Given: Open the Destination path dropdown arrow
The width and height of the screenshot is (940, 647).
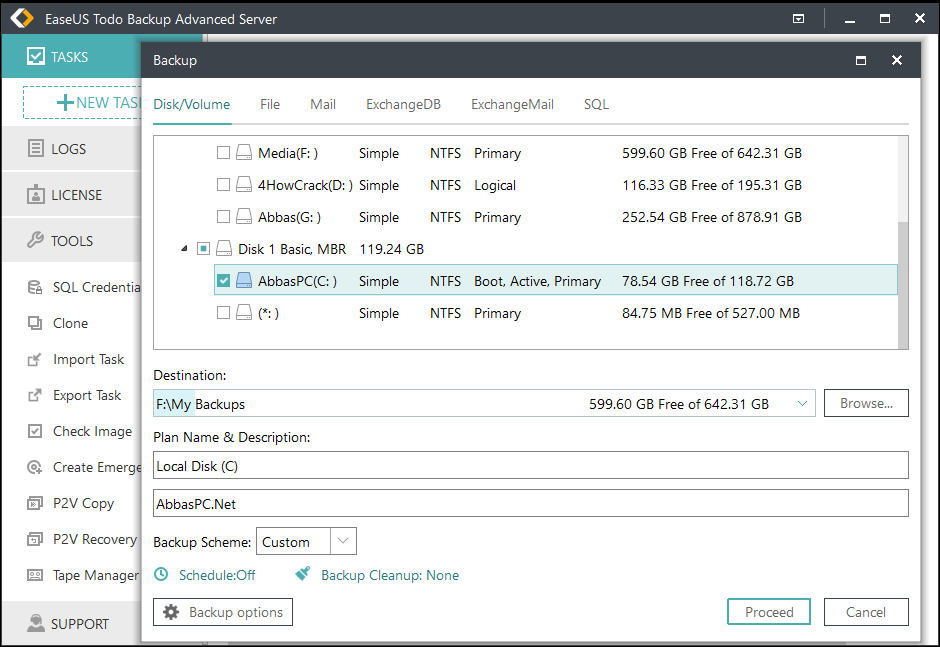Looking at the screenshot, I should [802, 404].
